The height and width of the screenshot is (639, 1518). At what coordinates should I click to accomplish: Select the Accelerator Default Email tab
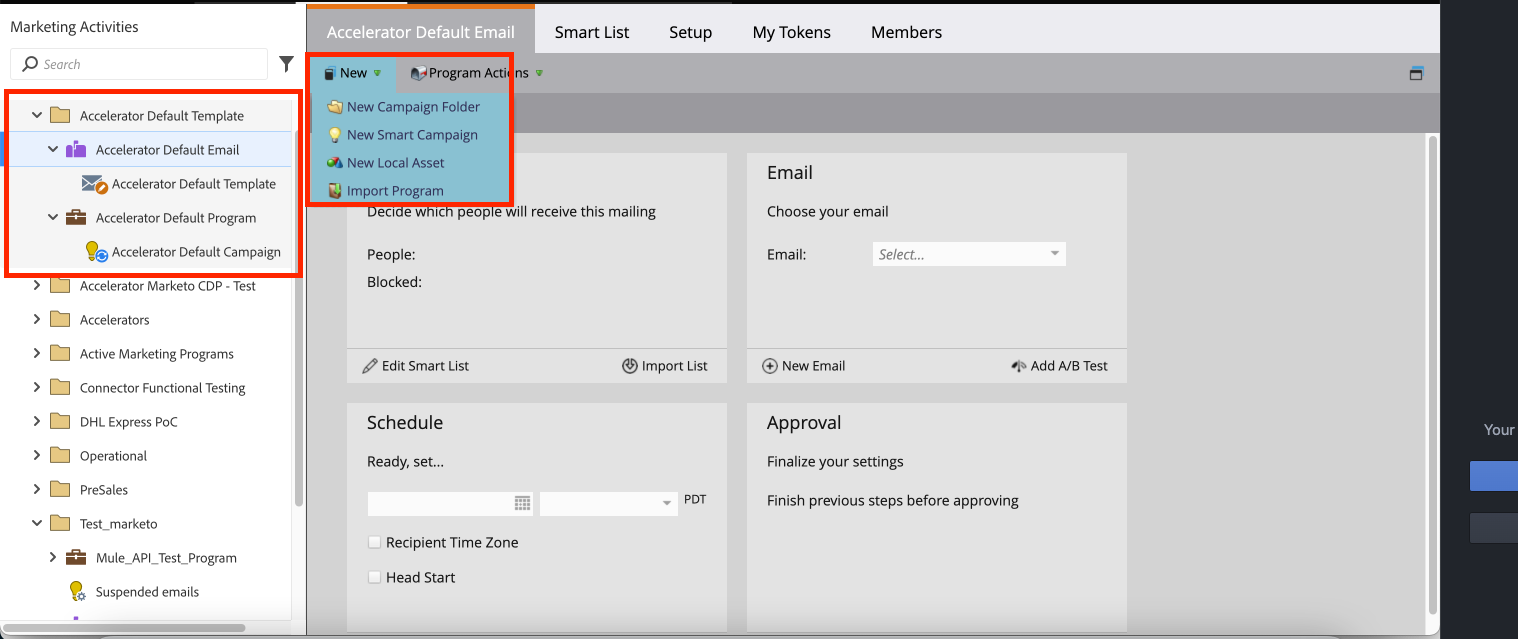tap(421, 32)
